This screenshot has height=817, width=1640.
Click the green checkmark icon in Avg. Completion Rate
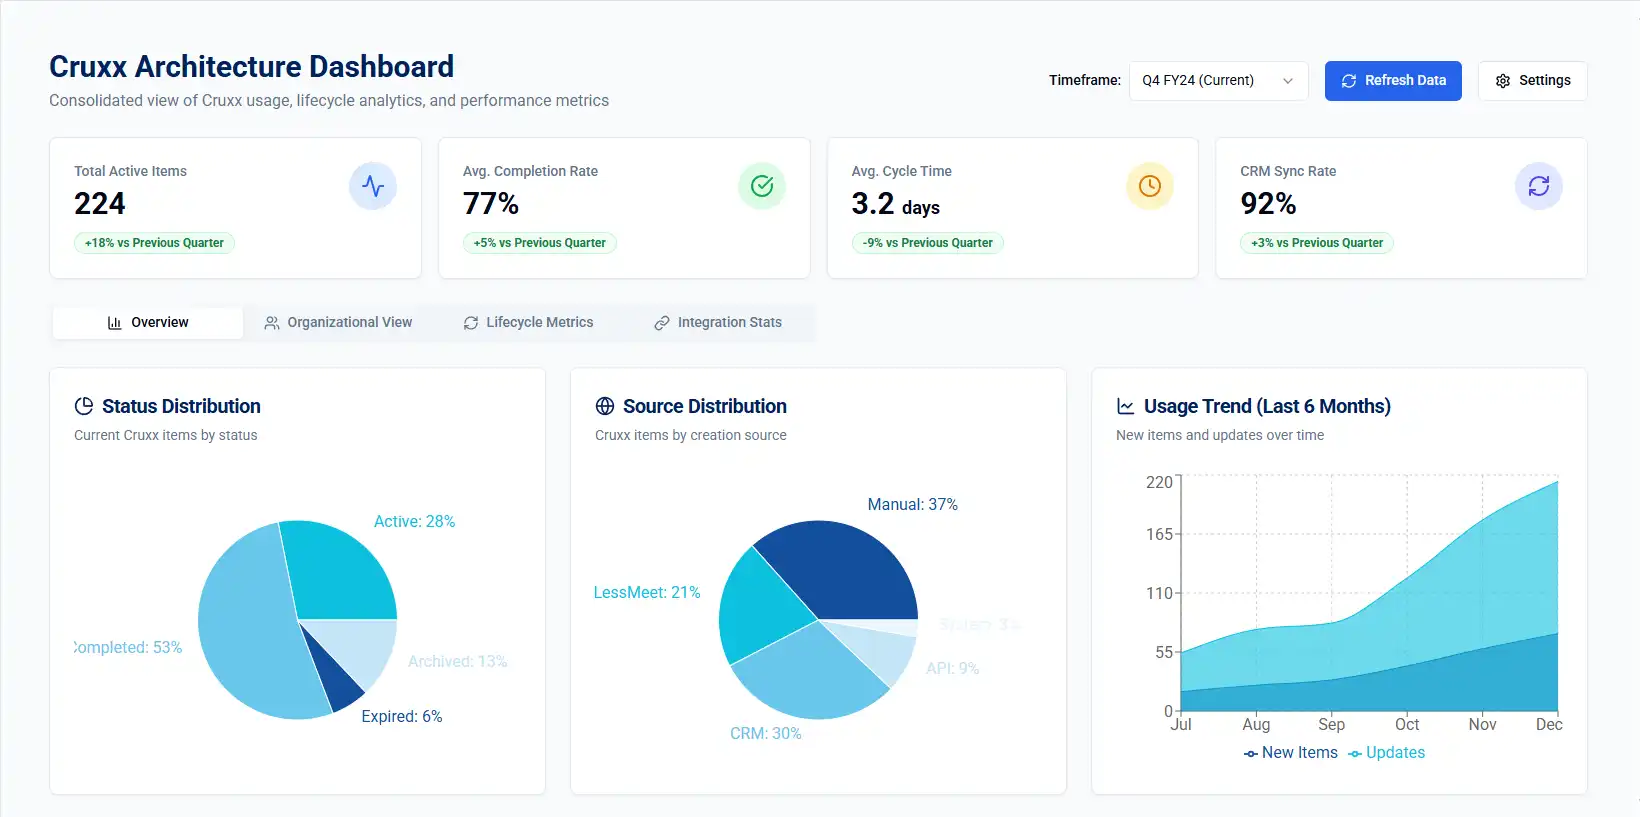coord(762,186)
